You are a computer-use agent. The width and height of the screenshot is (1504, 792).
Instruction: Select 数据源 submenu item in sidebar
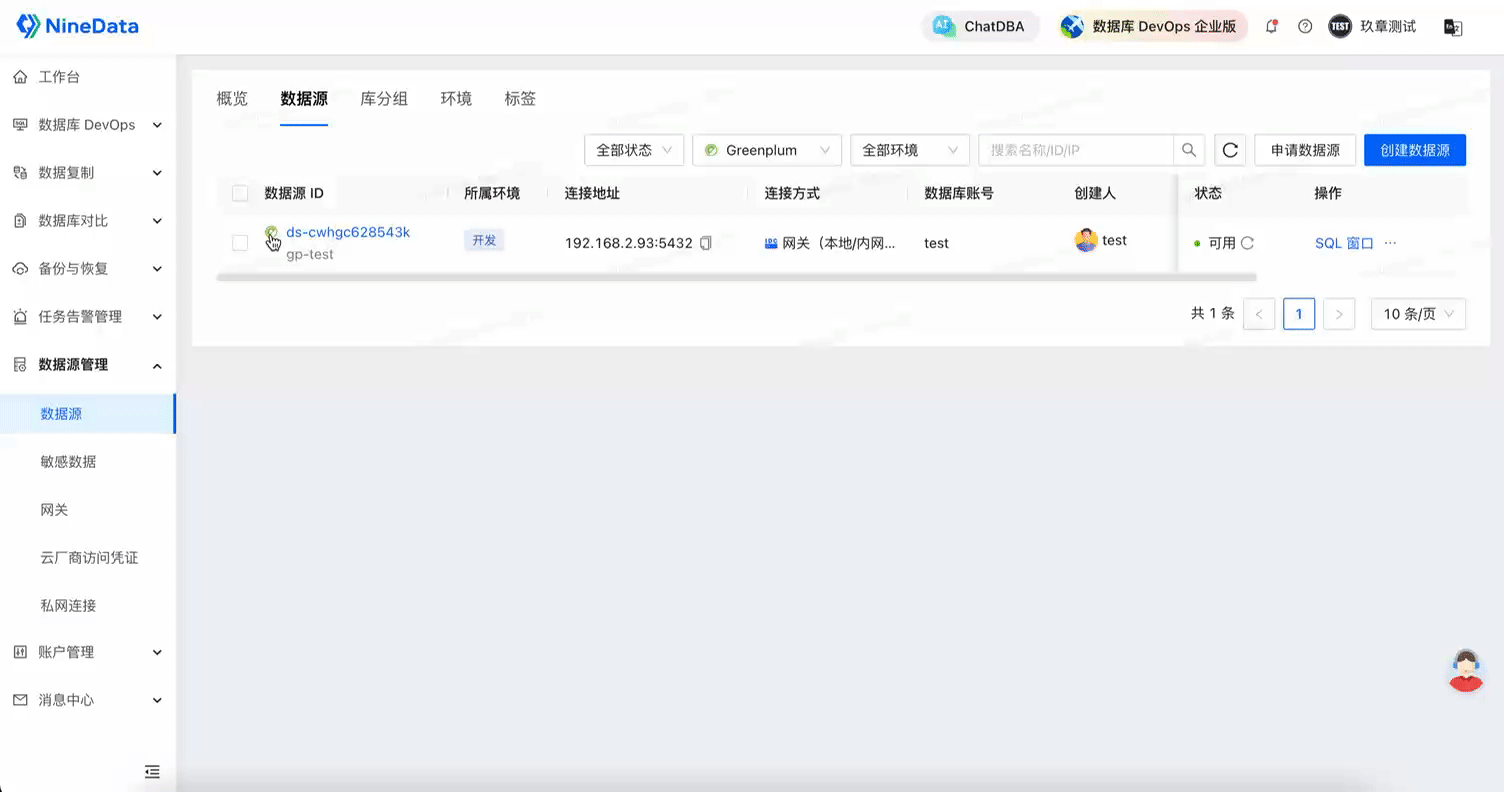point(88,413)
